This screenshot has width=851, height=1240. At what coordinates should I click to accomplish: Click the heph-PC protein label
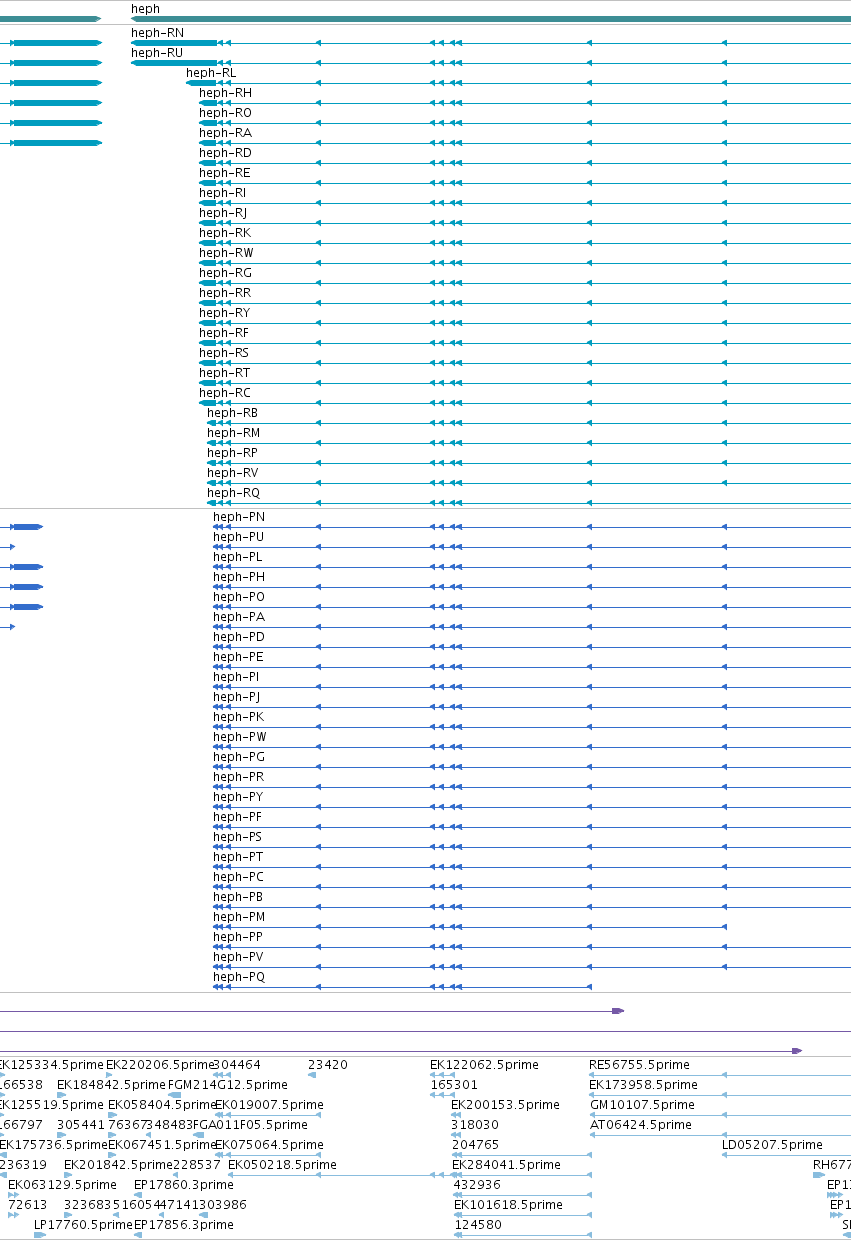point(239,877)
